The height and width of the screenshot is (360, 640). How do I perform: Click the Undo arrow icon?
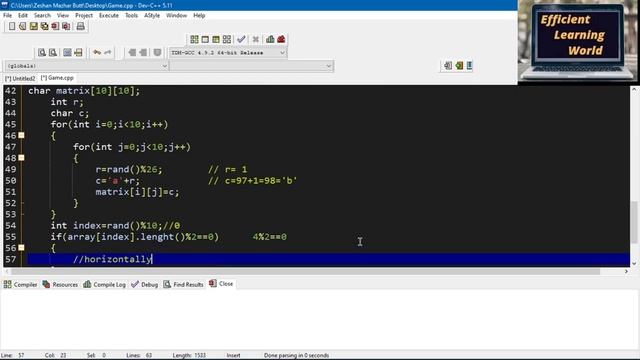coord(97,53)
